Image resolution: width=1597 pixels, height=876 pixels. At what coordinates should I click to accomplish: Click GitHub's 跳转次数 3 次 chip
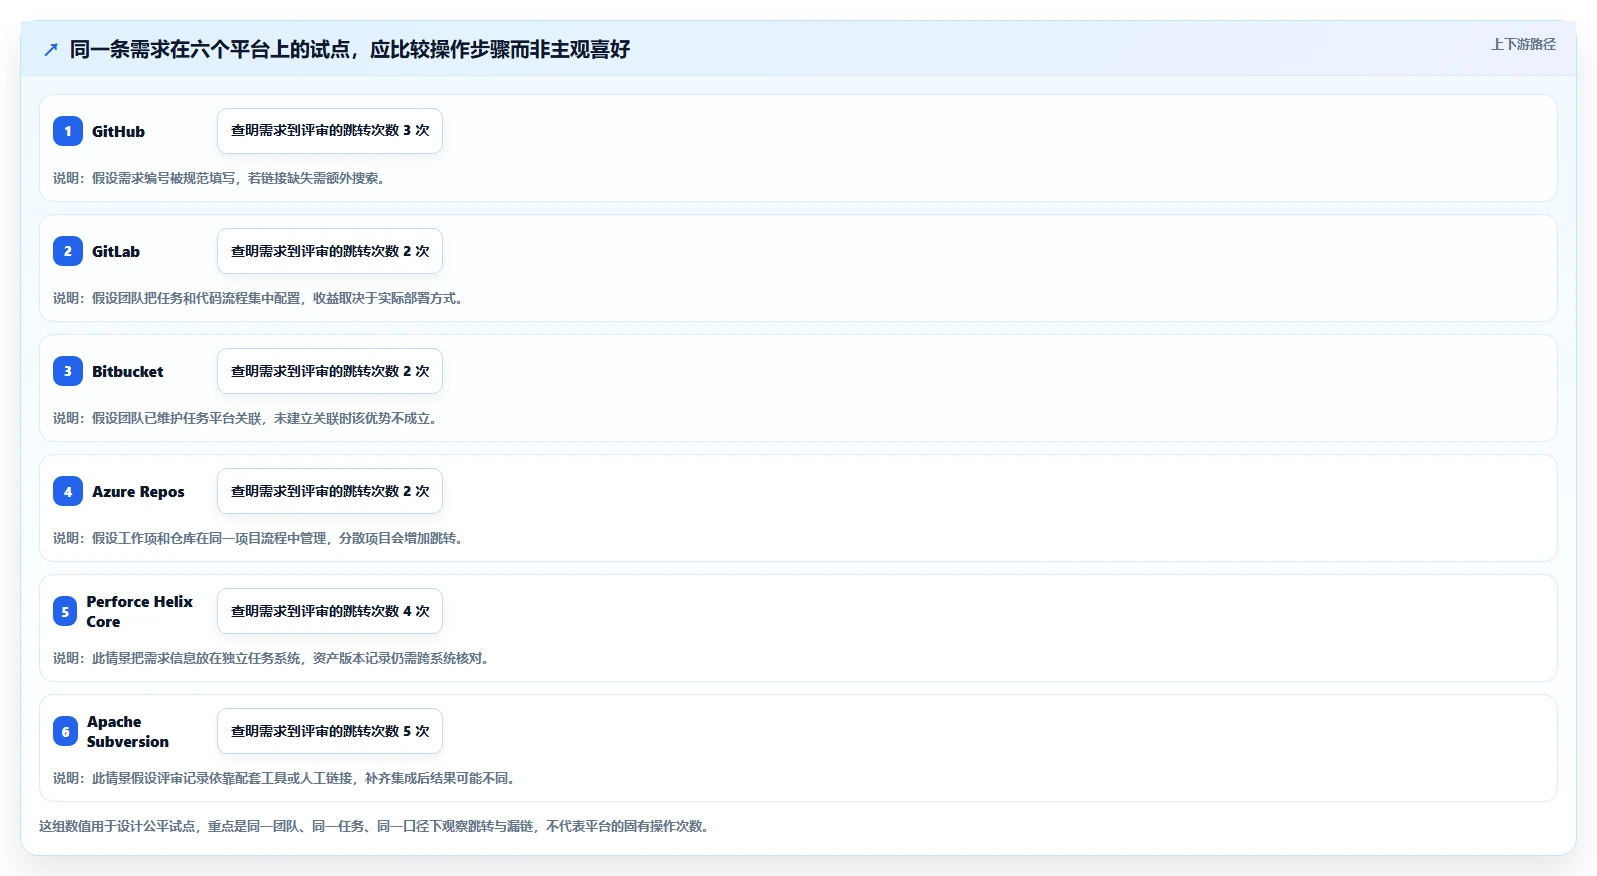tap(330, 131)
